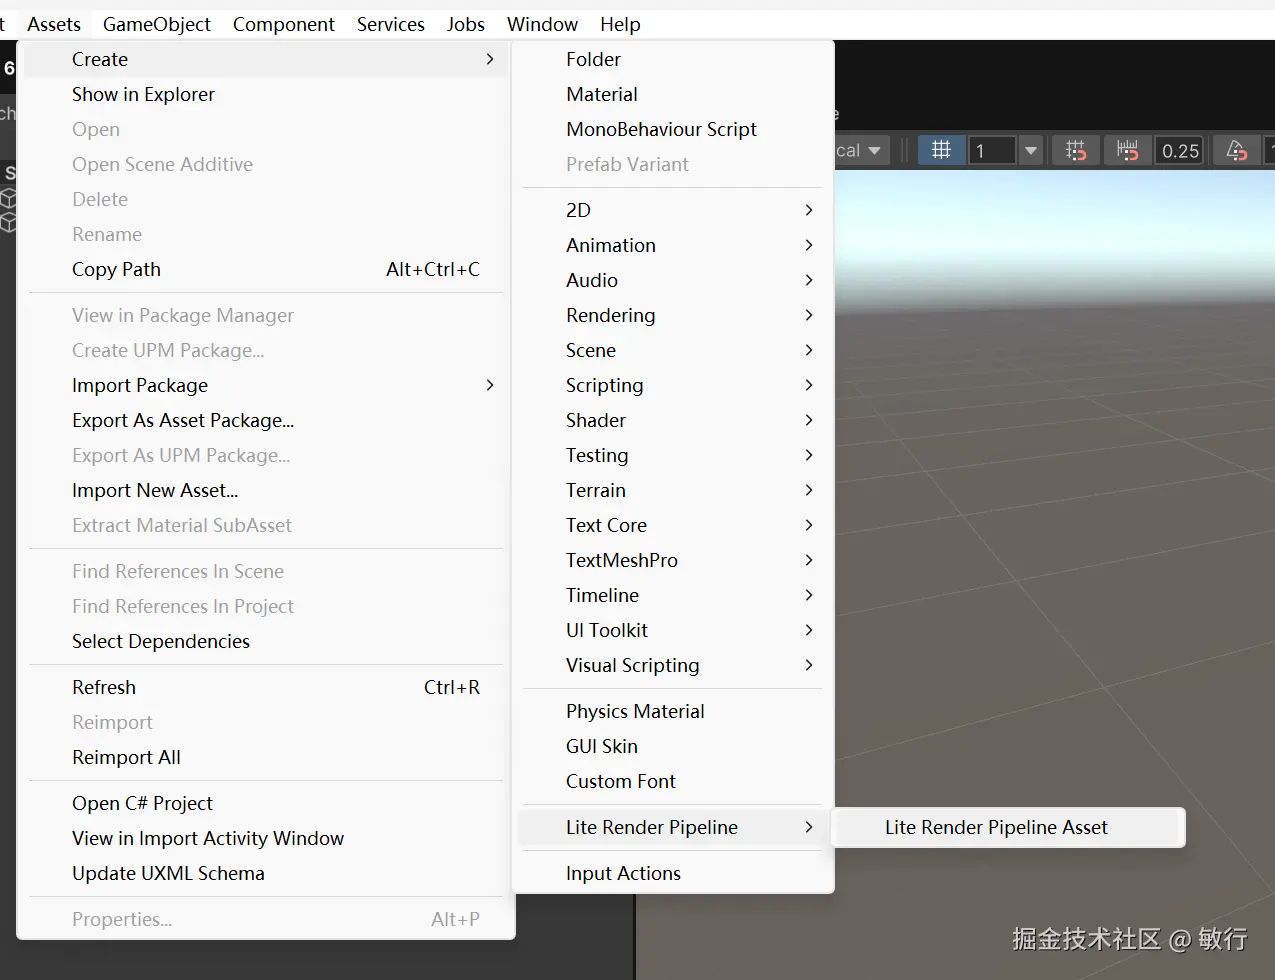Choose Export As Asset Package

pos(265,420)
